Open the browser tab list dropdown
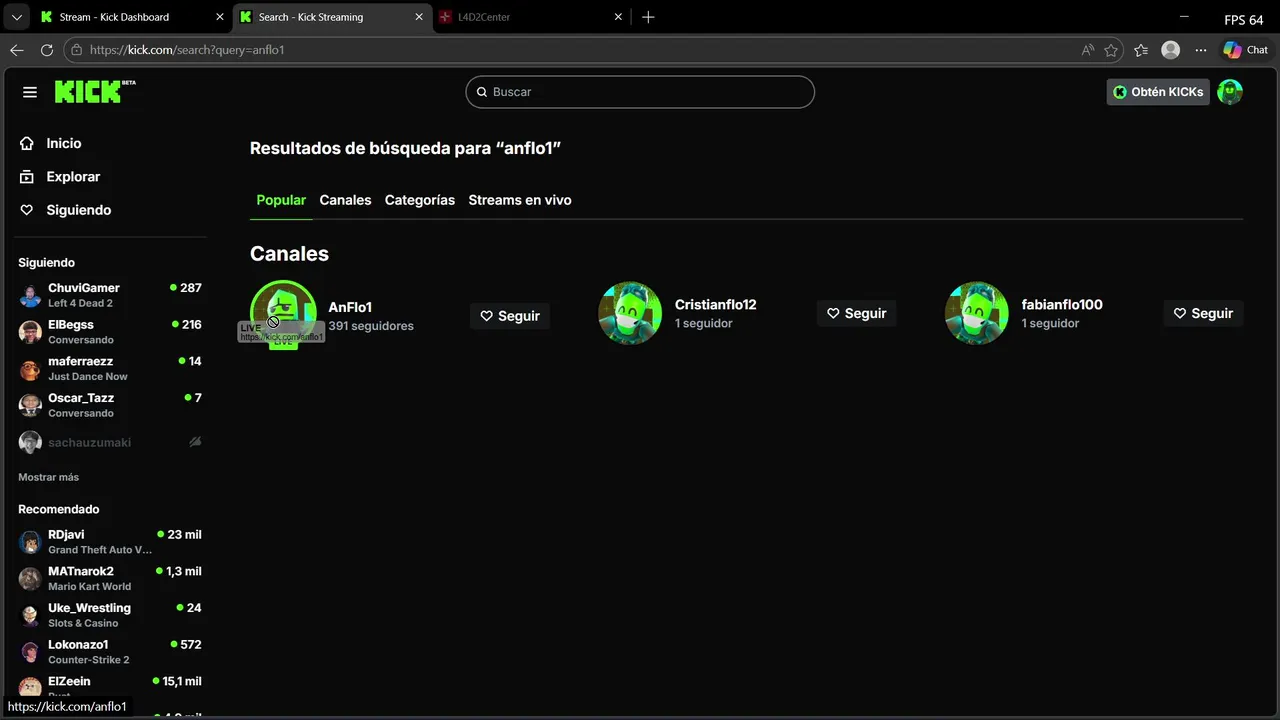Viewport: 1280px width, 720px height. 16,17
